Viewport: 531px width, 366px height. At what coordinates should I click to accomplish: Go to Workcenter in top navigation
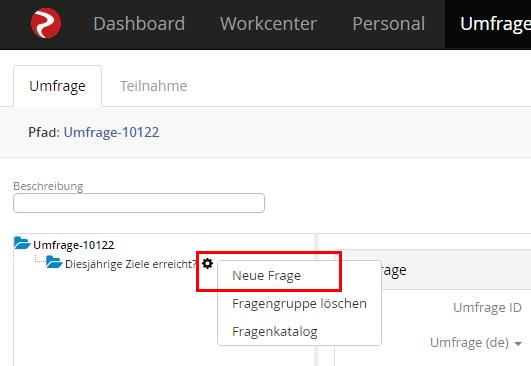pyautogui.click(x=268, y=24)
